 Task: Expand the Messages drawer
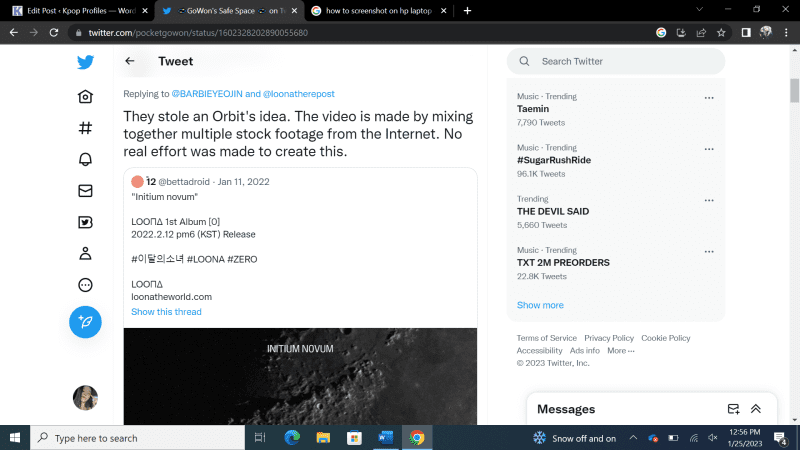coord(756,409)
